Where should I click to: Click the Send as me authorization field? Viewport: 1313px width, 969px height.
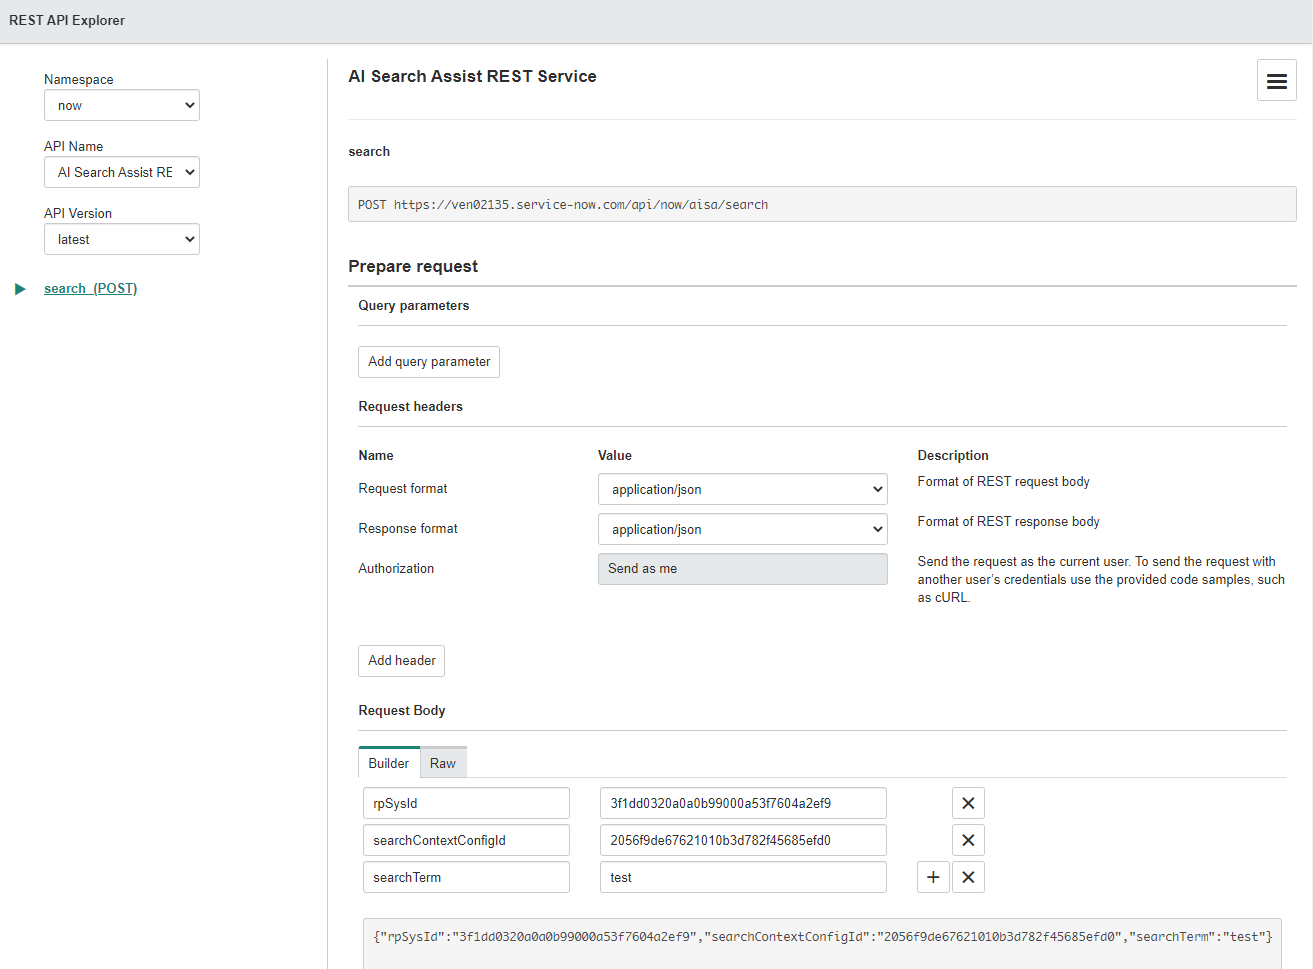point(743,569)
